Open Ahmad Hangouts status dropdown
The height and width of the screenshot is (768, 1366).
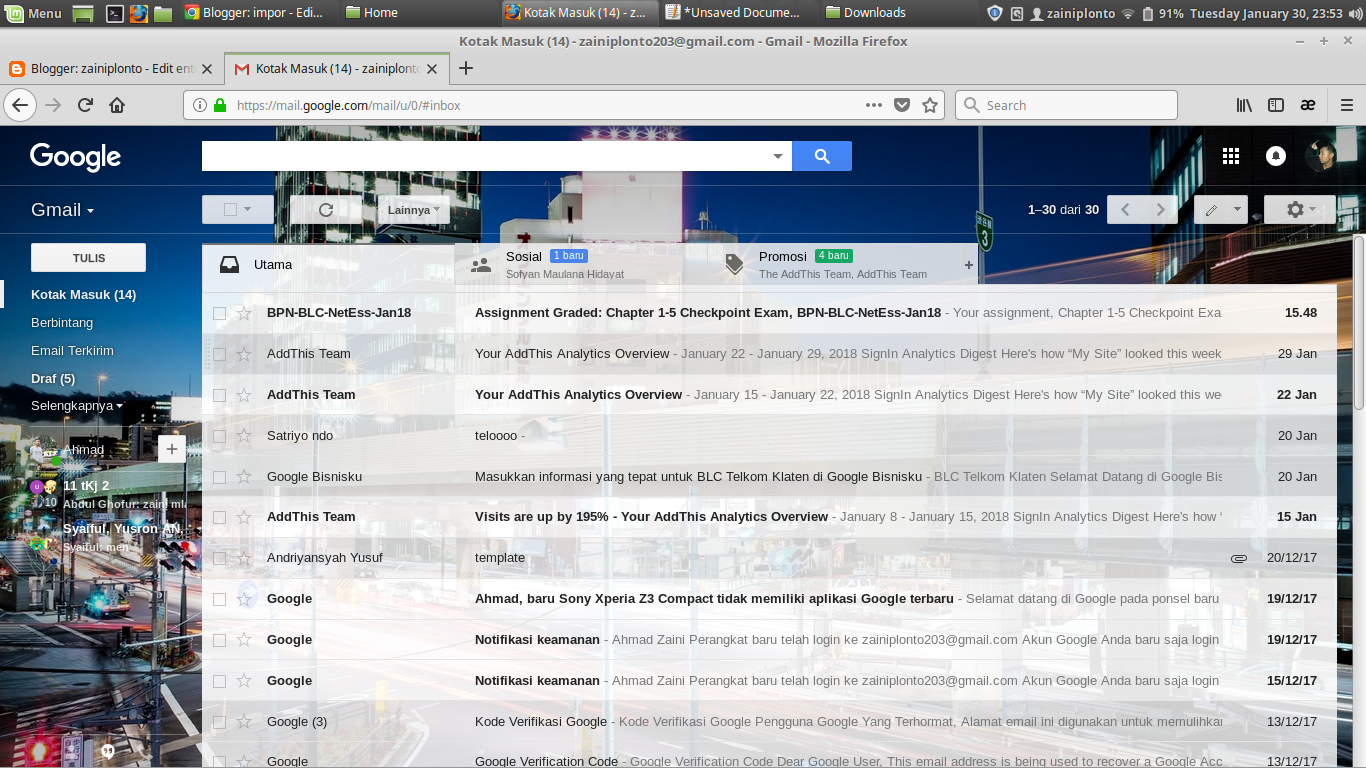tap(83, 449)
